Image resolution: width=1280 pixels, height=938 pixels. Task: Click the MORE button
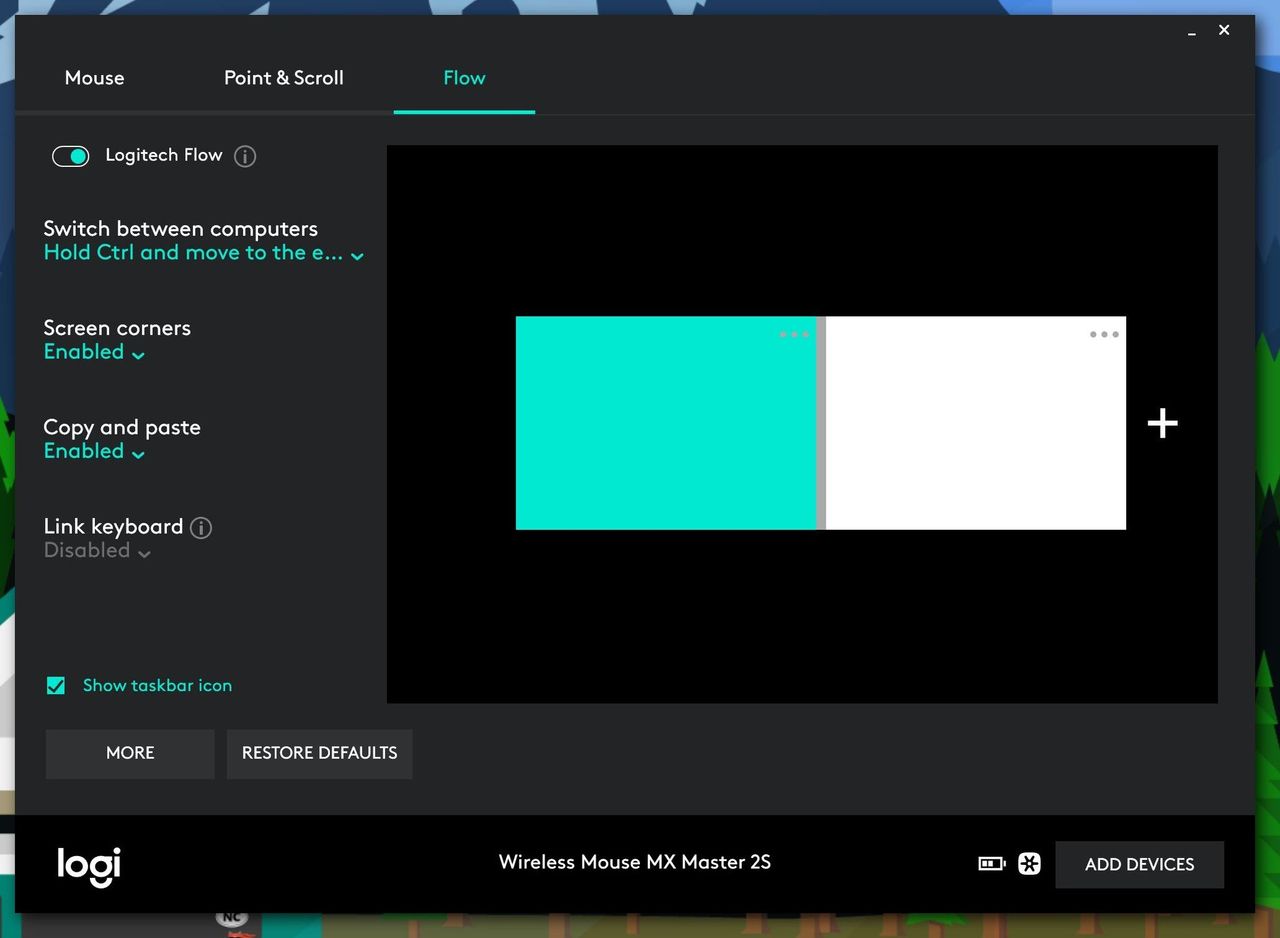130,753
